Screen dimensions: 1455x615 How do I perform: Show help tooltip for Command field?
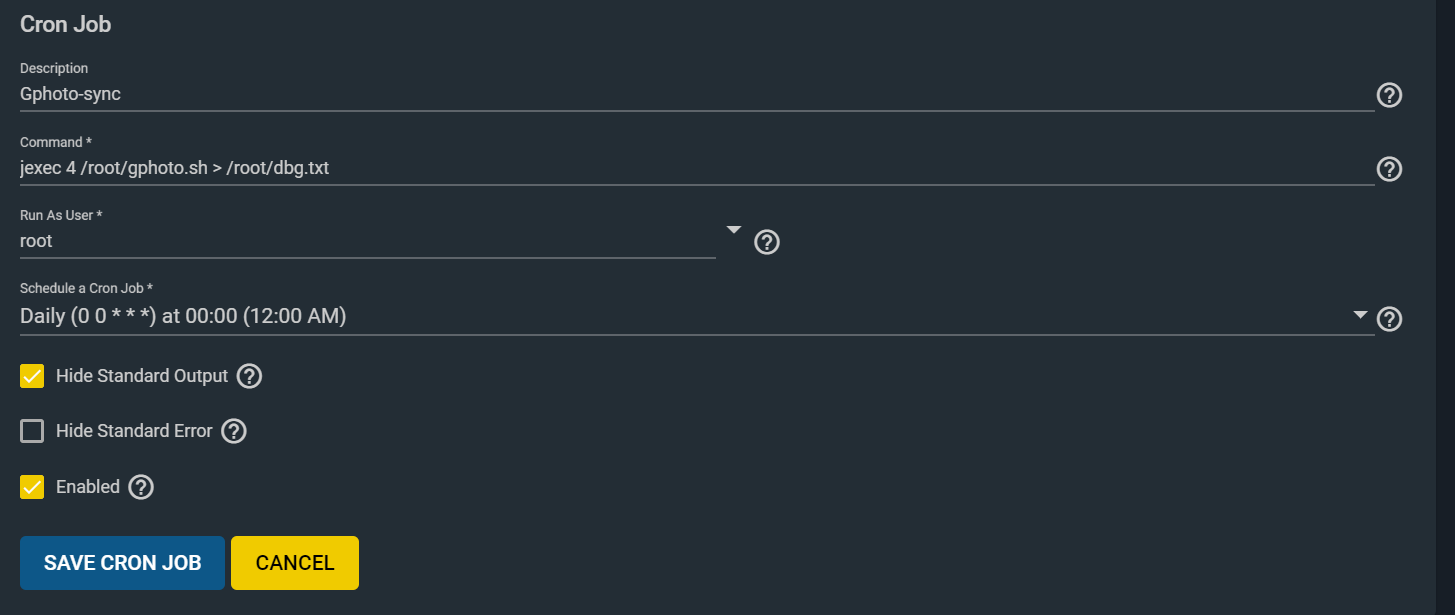[x=1389, y=169]
